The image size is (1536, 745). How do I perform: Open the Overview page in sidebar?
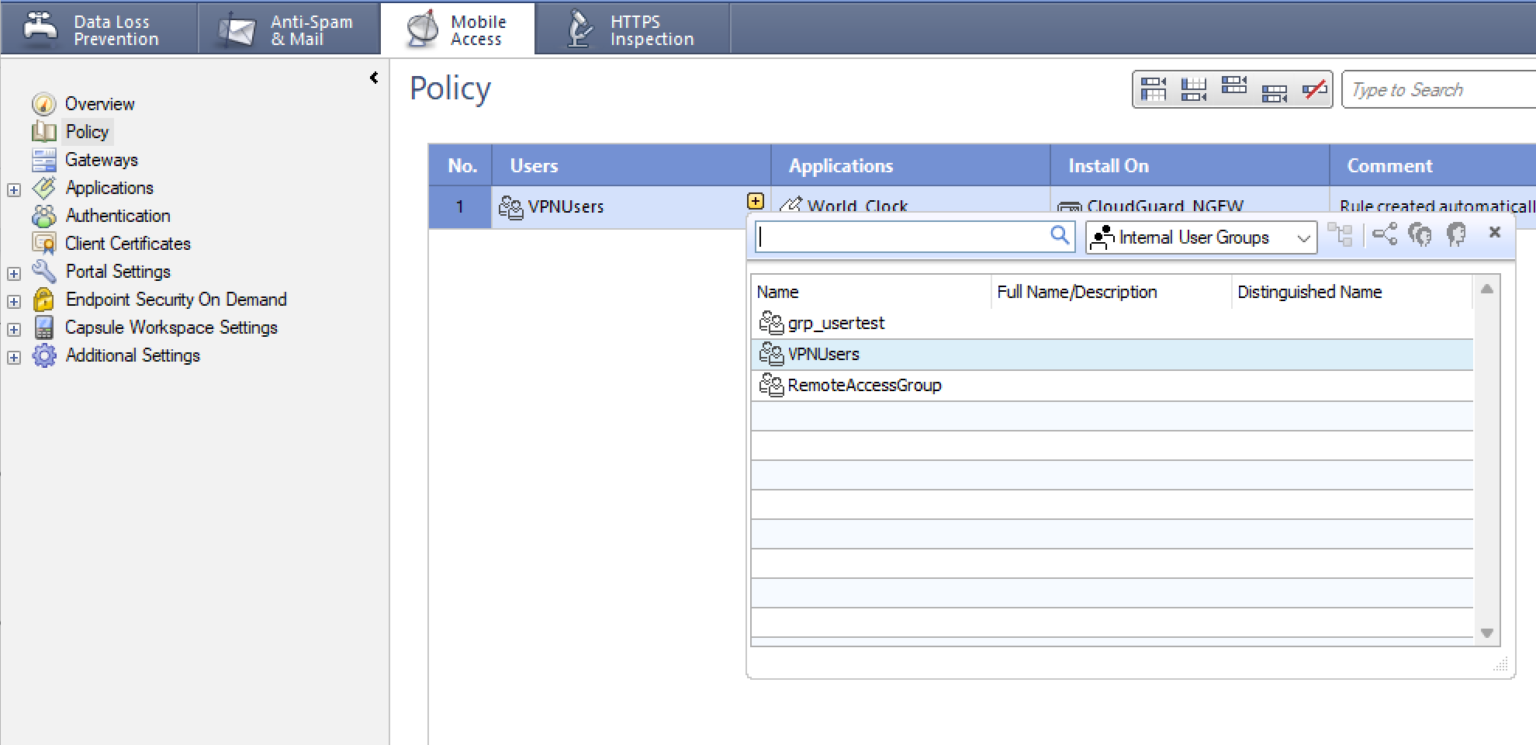pos(99,104)
